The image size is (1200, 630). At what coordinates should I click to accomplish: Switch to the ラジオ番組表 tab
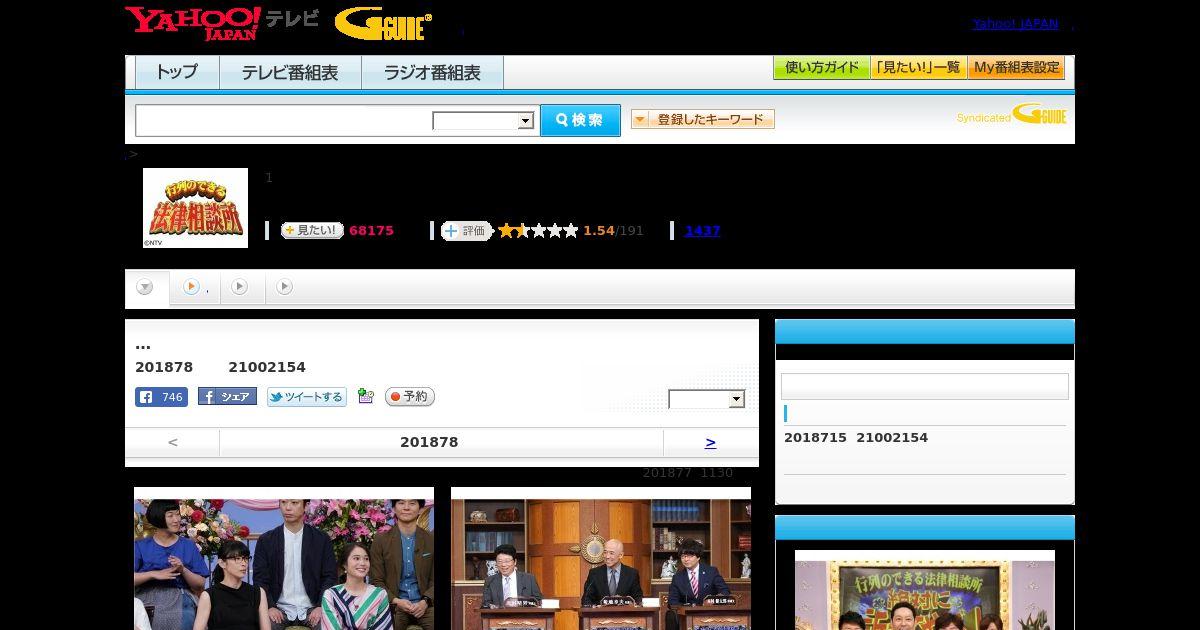(432, 72)
